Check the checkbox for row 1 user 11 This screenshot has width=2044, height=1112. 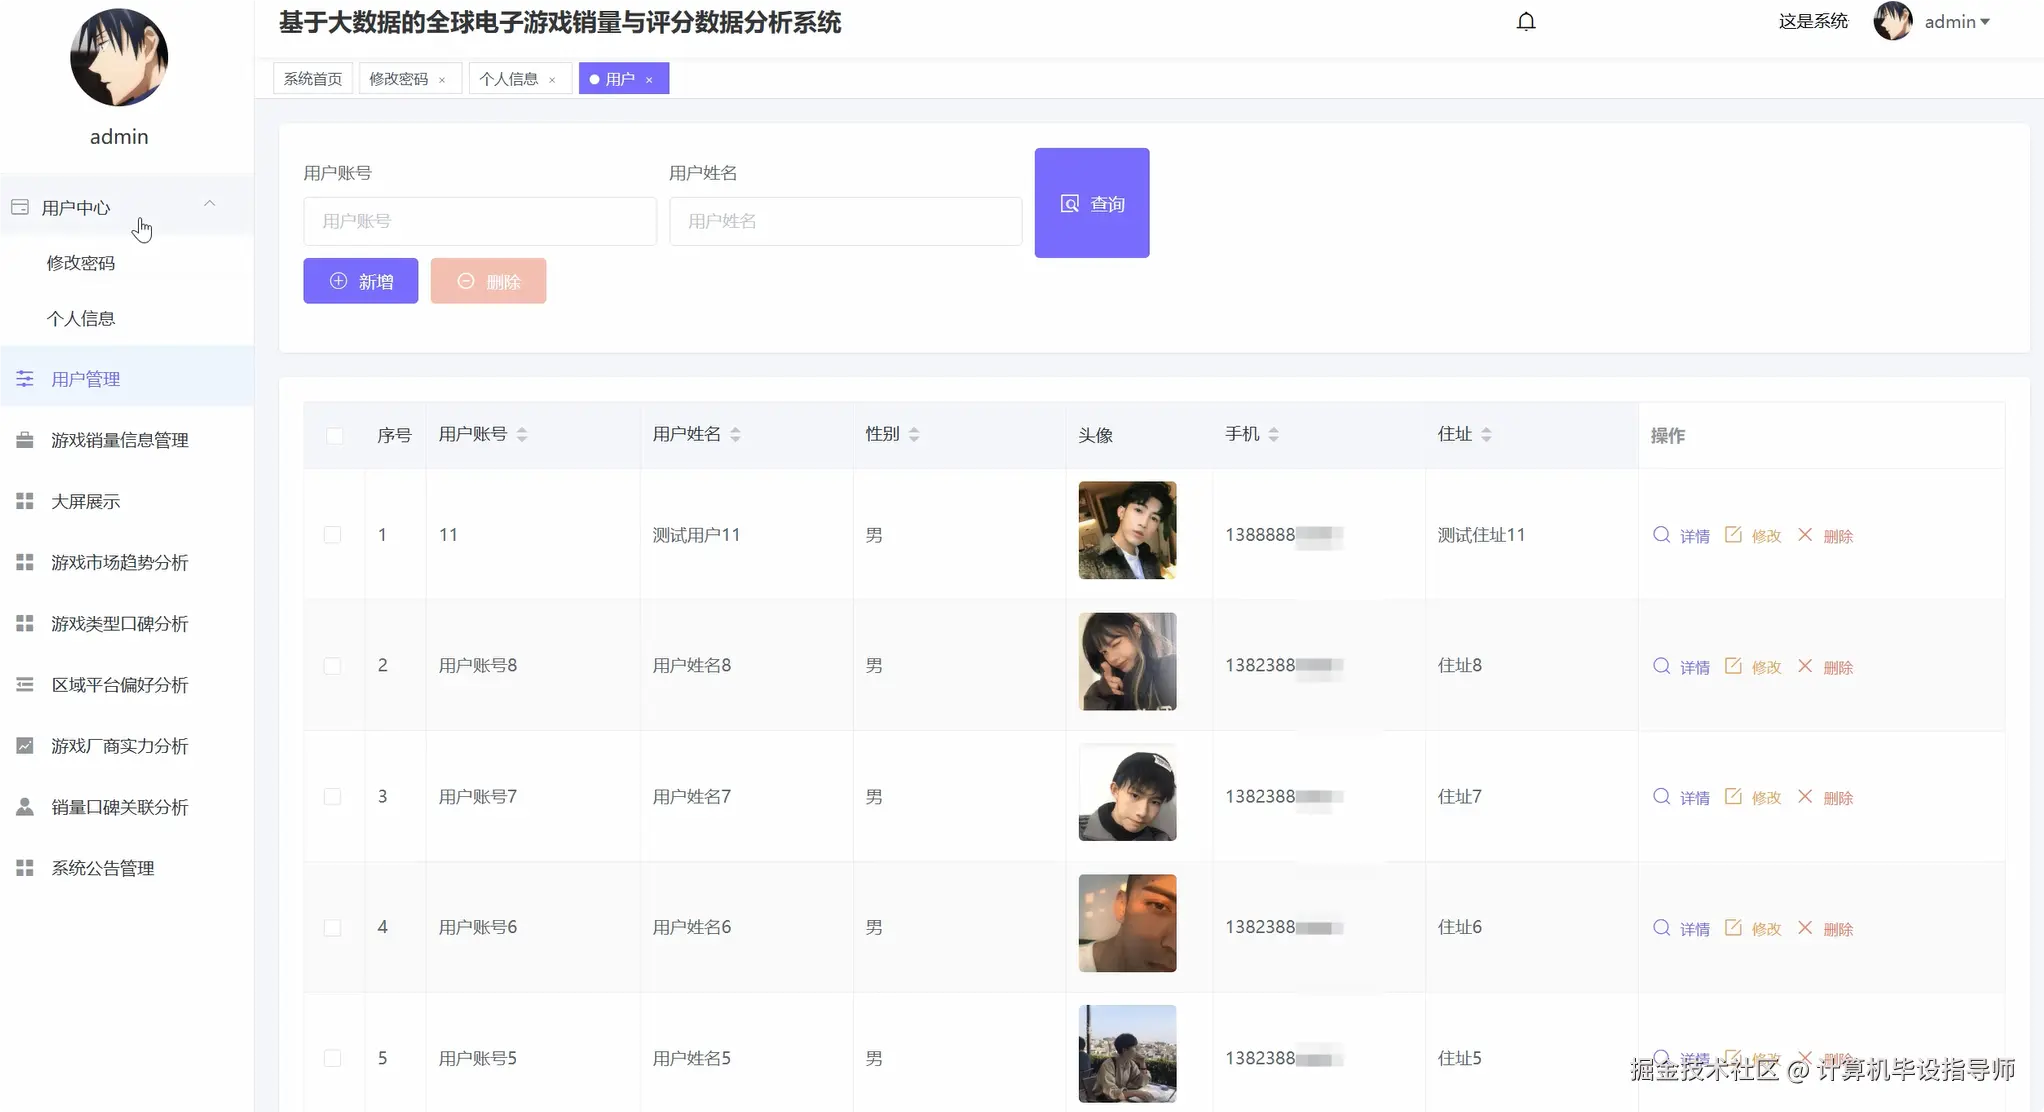click(332, 535)
